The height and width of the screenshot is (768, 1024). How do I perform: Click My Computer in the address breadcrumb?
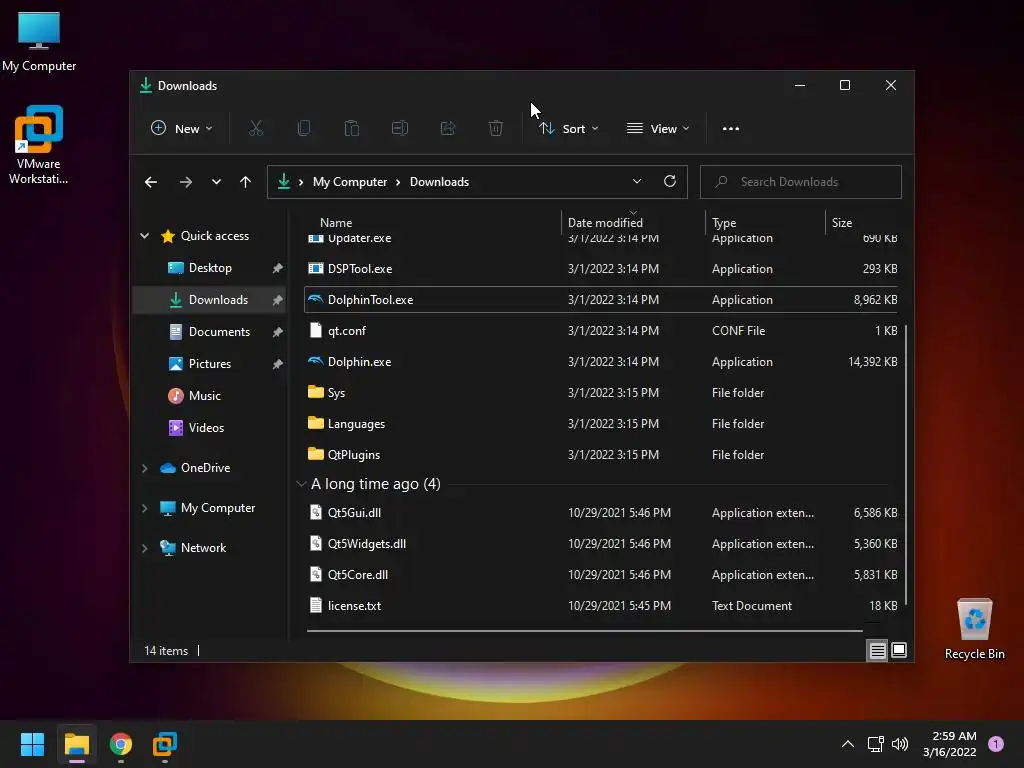click(x=350, y=182)
